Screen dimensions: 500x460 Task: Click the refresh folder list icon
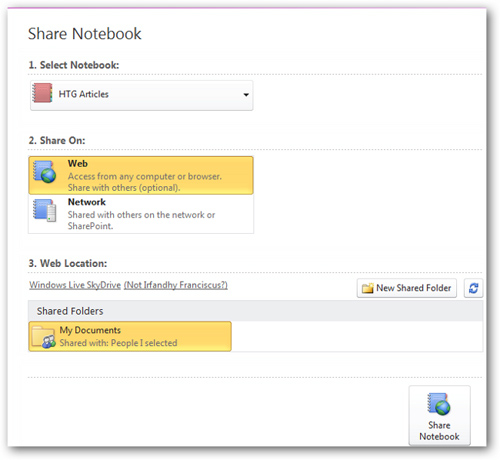(x=473, y=288)
